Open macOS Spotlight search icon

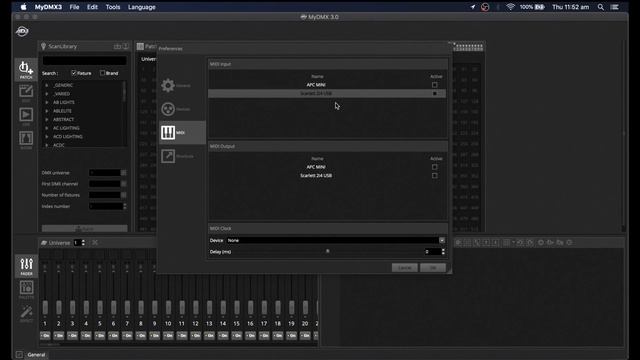click(600, 7)
